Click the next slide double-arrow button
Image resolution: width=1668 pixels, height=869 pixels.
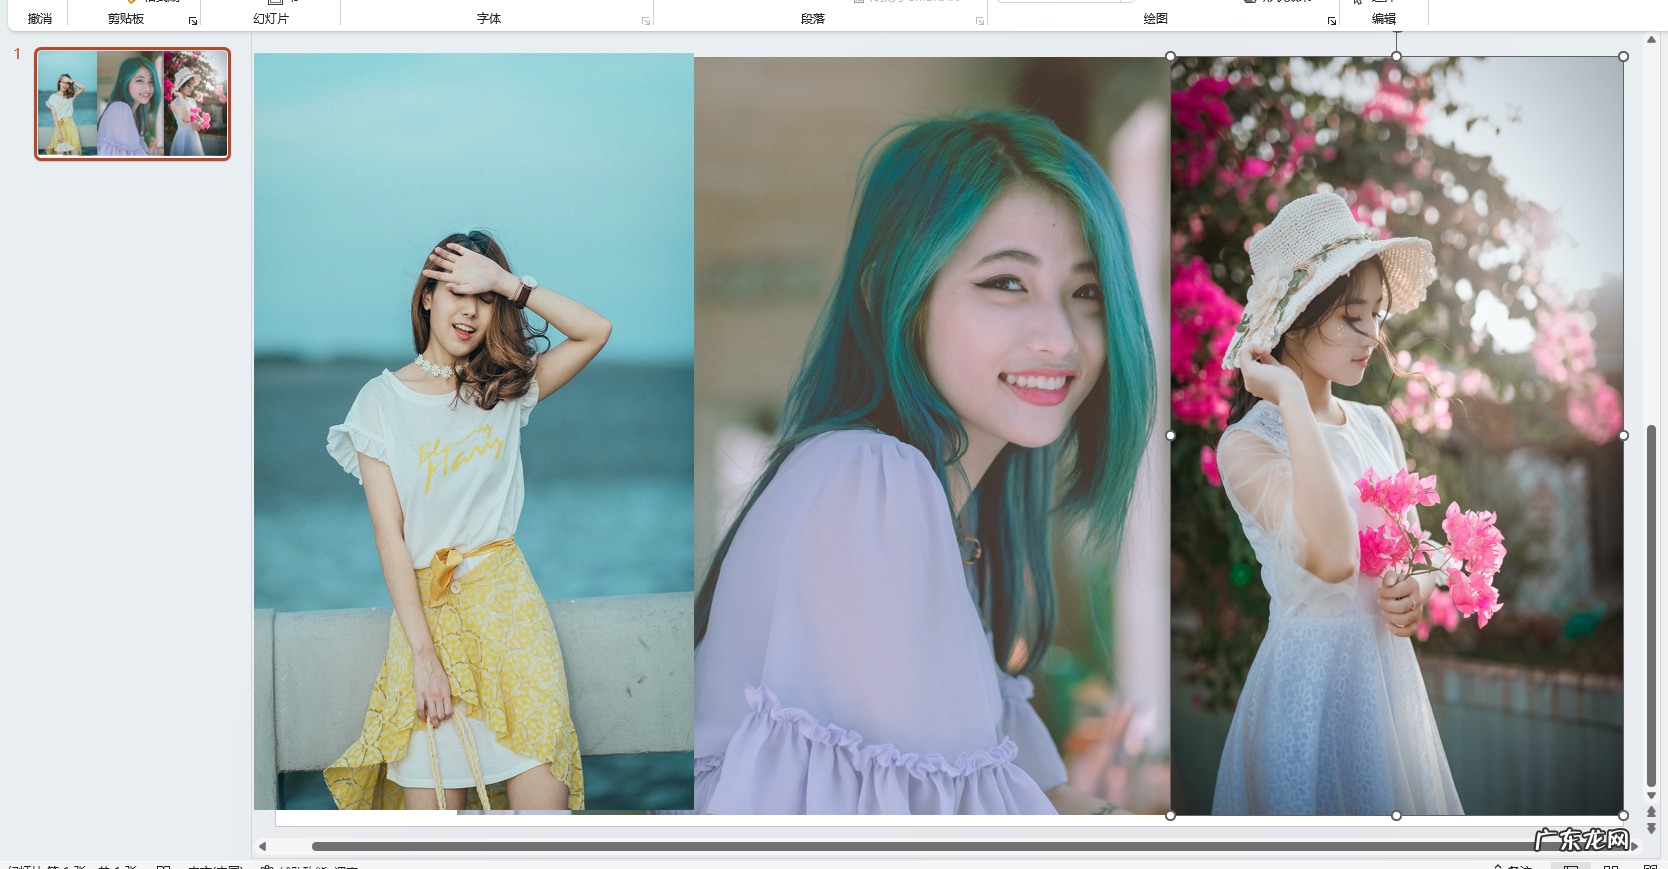(x=1651, y=829)
